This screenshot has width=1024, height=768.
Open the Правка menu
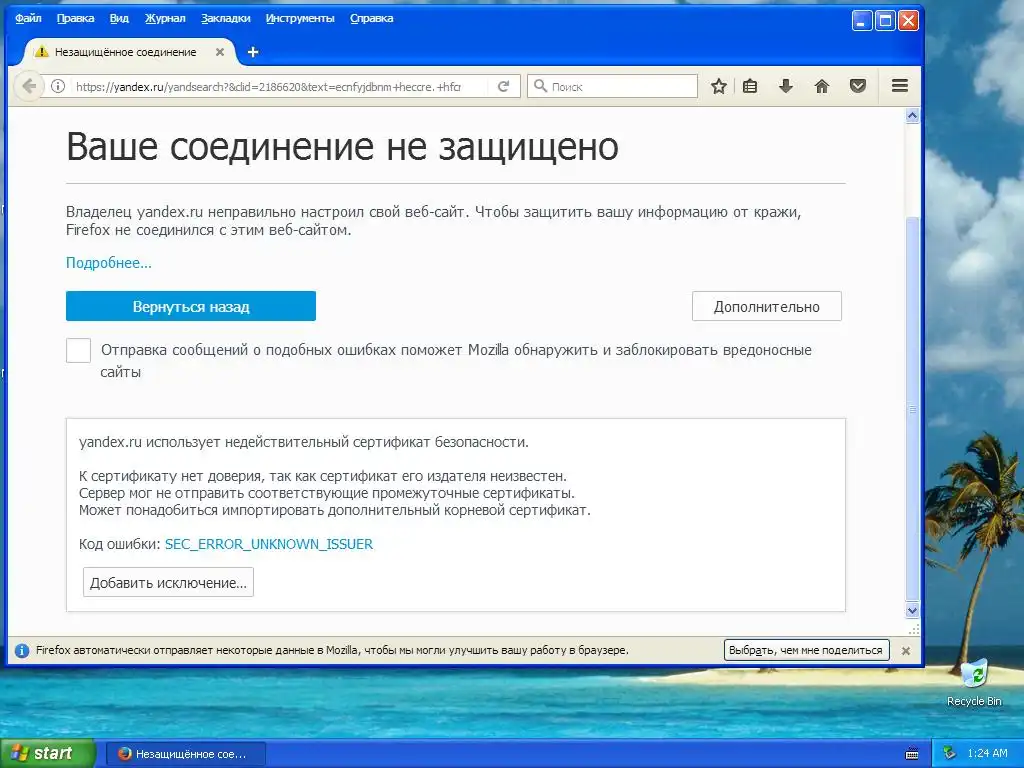tap(75, 18)
